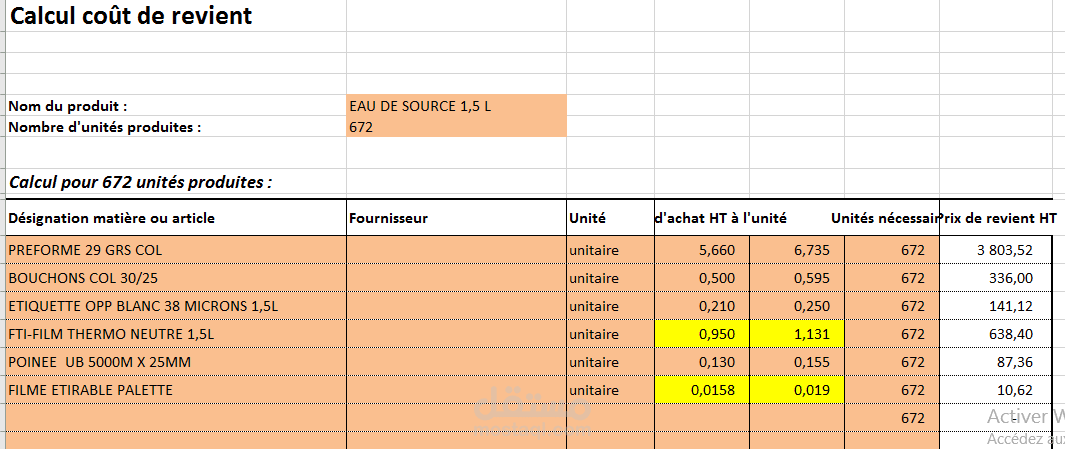
Task: Select 'unitaire' cell in PREFORME row
Action: tap(611, 250)
